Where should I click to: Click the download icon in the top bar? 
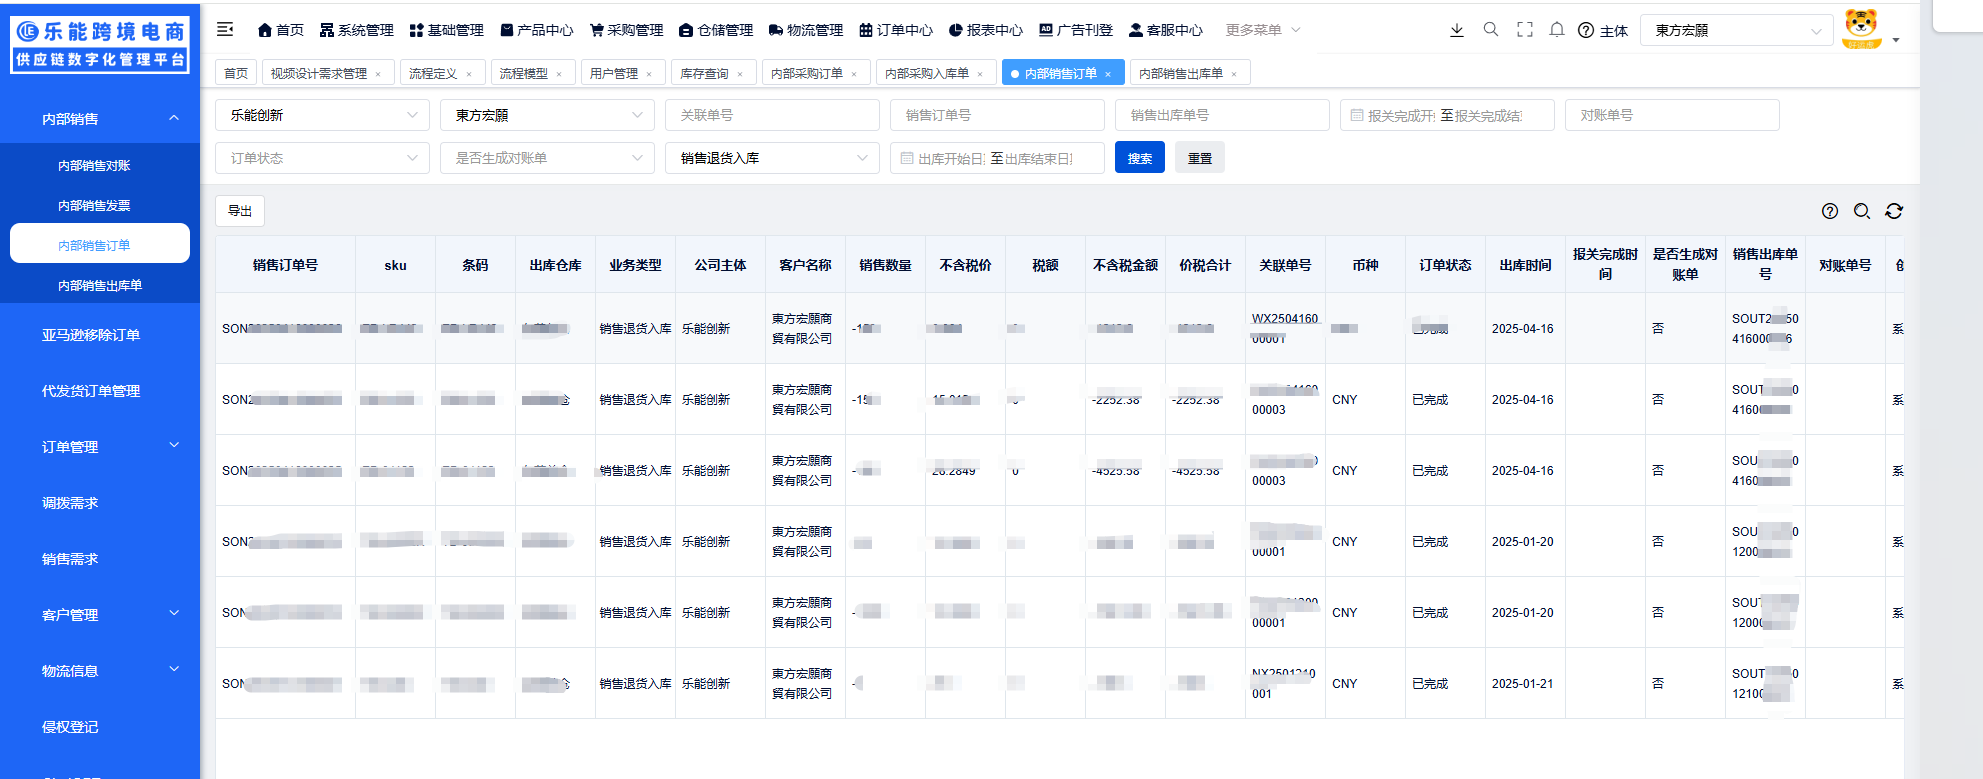click(x=1457, y=30)
